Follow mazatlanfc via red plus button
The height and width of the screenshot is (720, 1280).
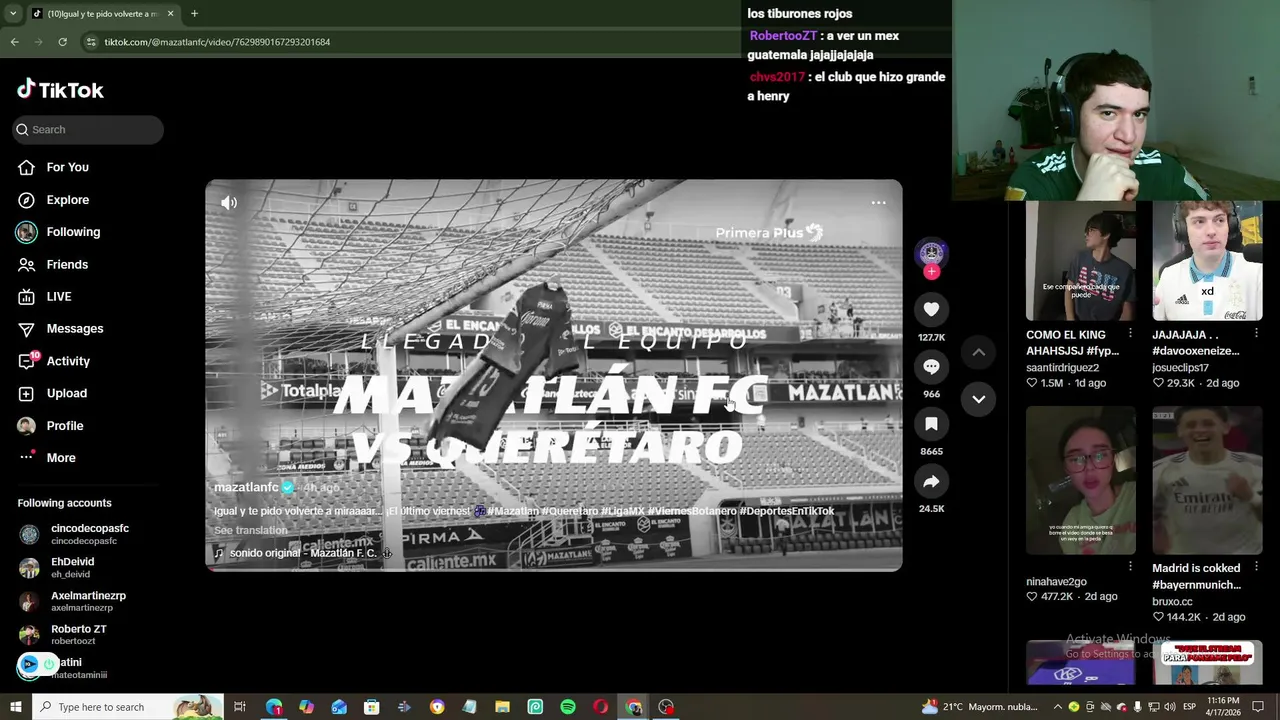tap(931, 272)
